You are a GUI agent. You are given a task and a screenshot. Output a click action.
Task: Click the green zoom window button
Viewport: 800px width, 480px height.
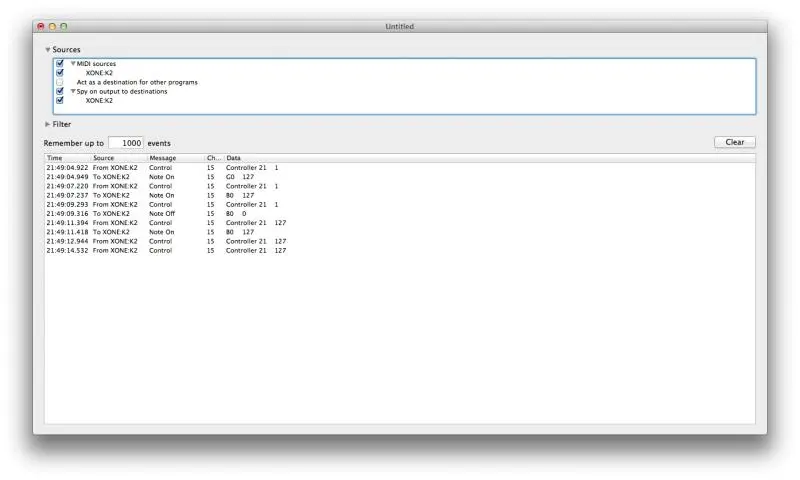point(64,26)
